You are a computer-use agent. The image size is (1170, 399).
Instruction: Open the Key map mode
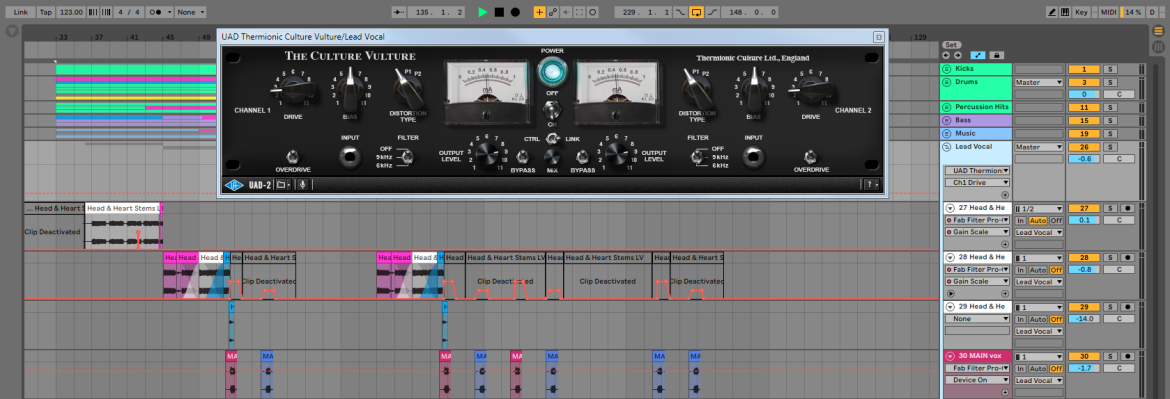click(x=1082, y=12)
